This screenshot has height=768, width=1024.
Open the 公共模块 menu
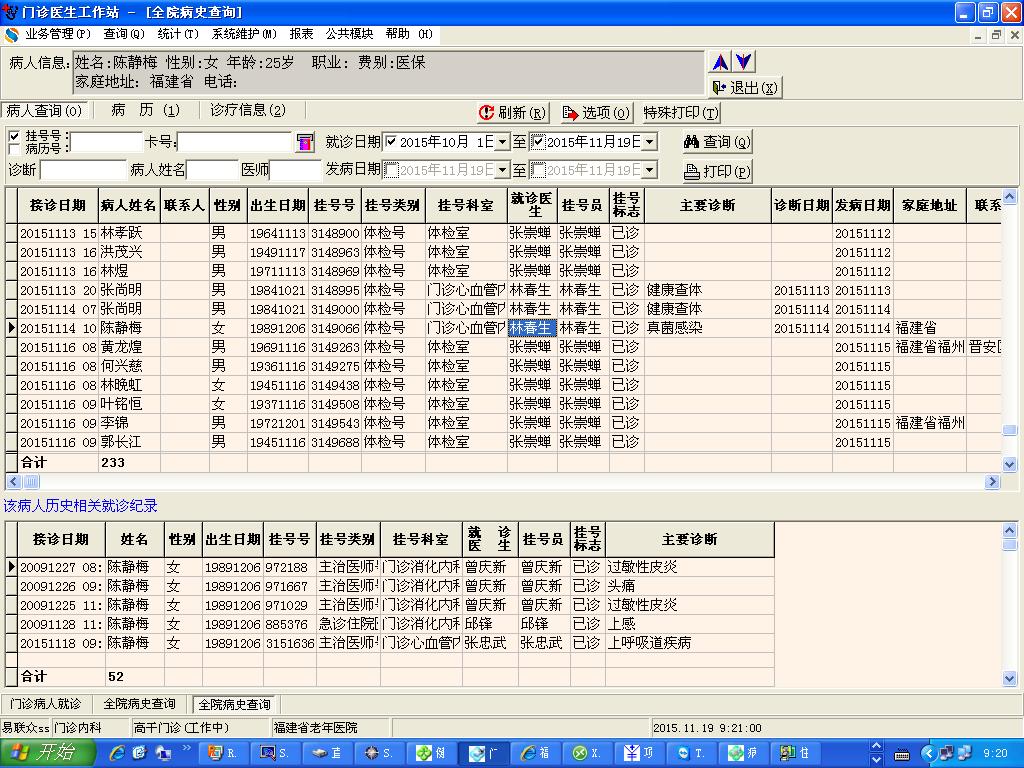349,34
